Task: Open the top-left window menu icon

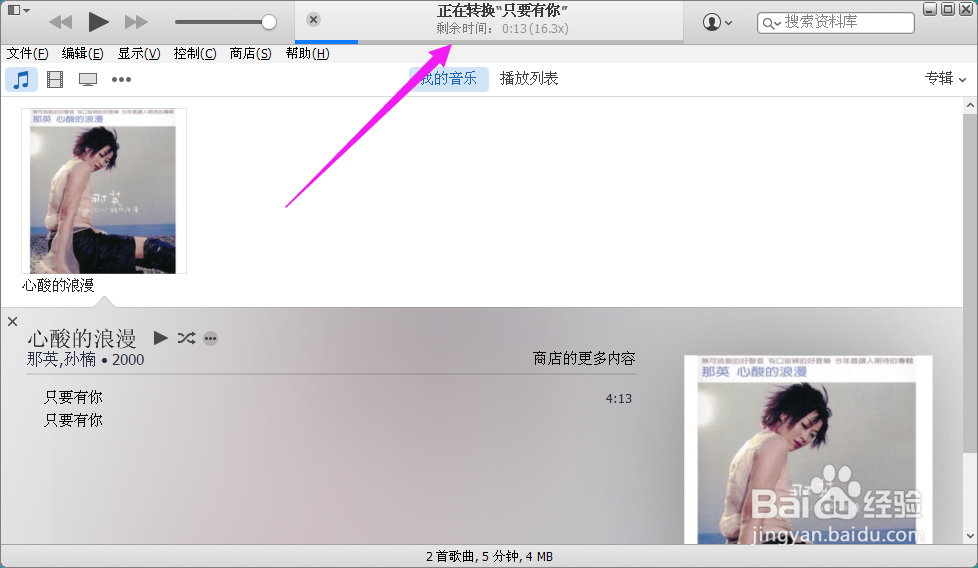Action: pos(17,10)
